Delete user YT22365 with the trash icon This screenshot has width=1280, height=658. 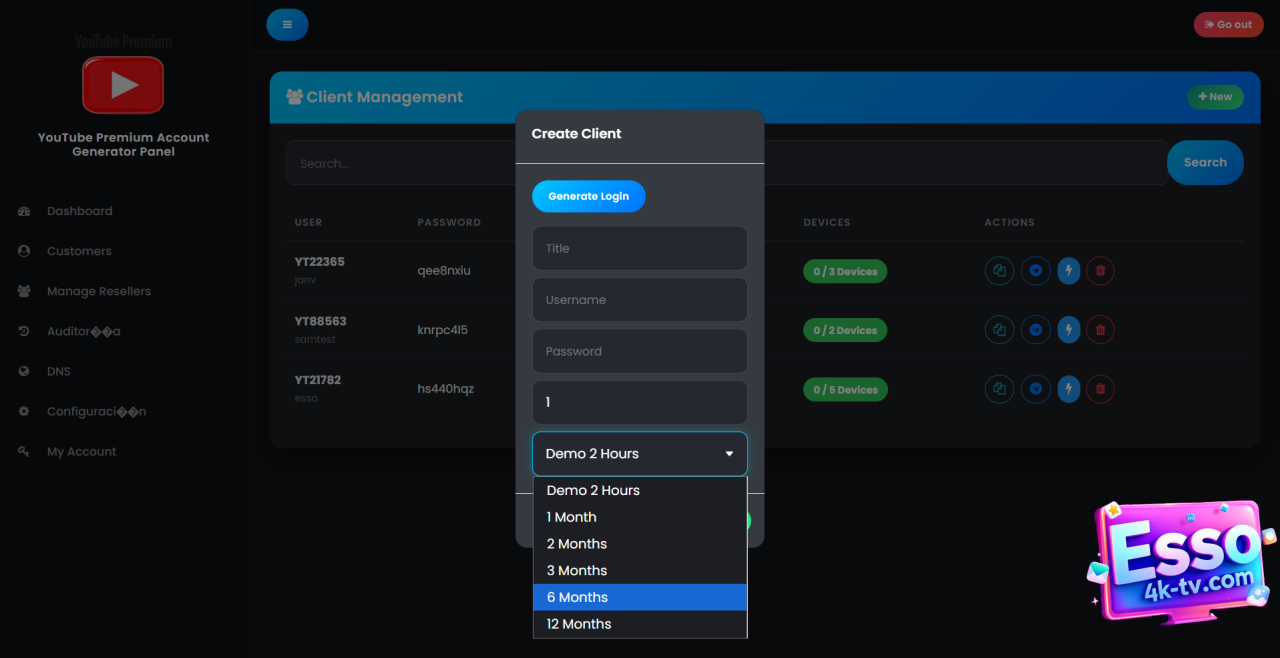pyautogui.click(x=1100, y=271)
